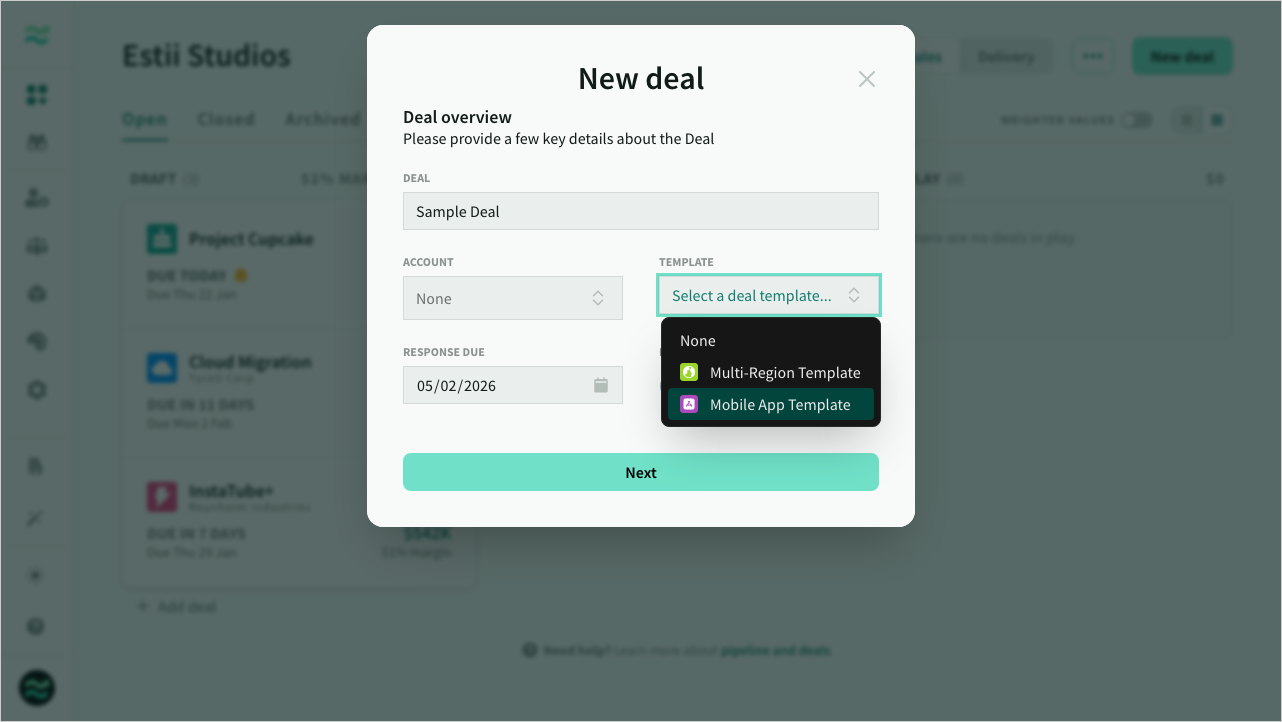Open the help question-mark icon in sidebar
Viewport: 1282px width, 722px height.
tap(35, 625)
